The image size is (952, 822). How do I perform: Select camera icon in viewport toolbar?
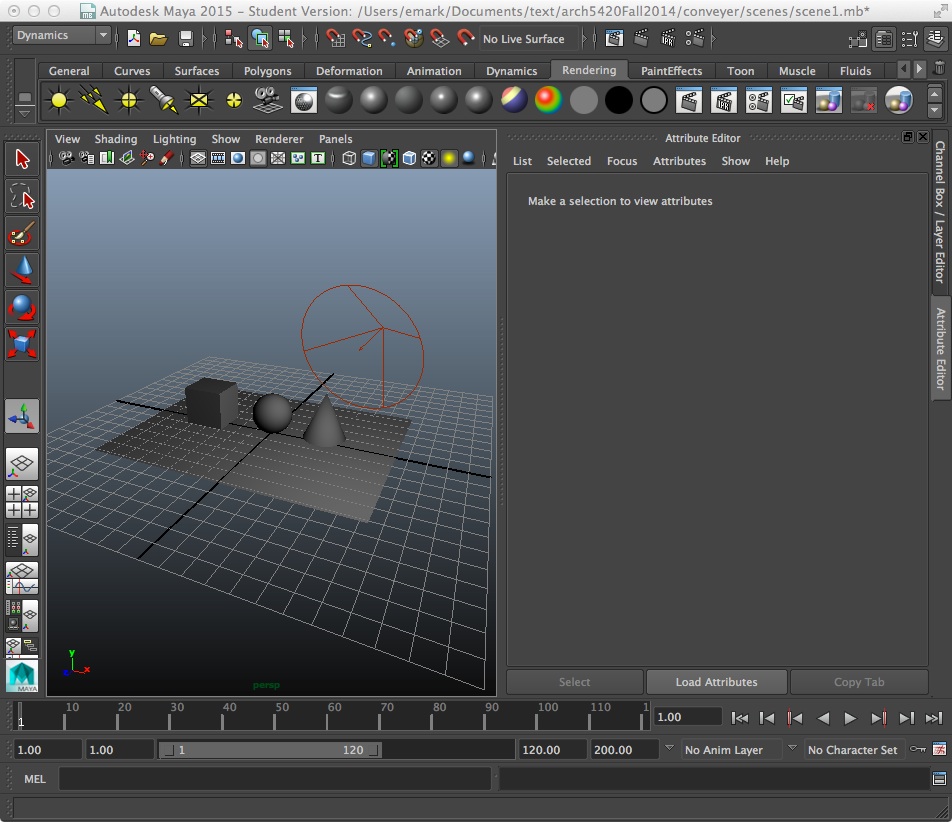66,158
